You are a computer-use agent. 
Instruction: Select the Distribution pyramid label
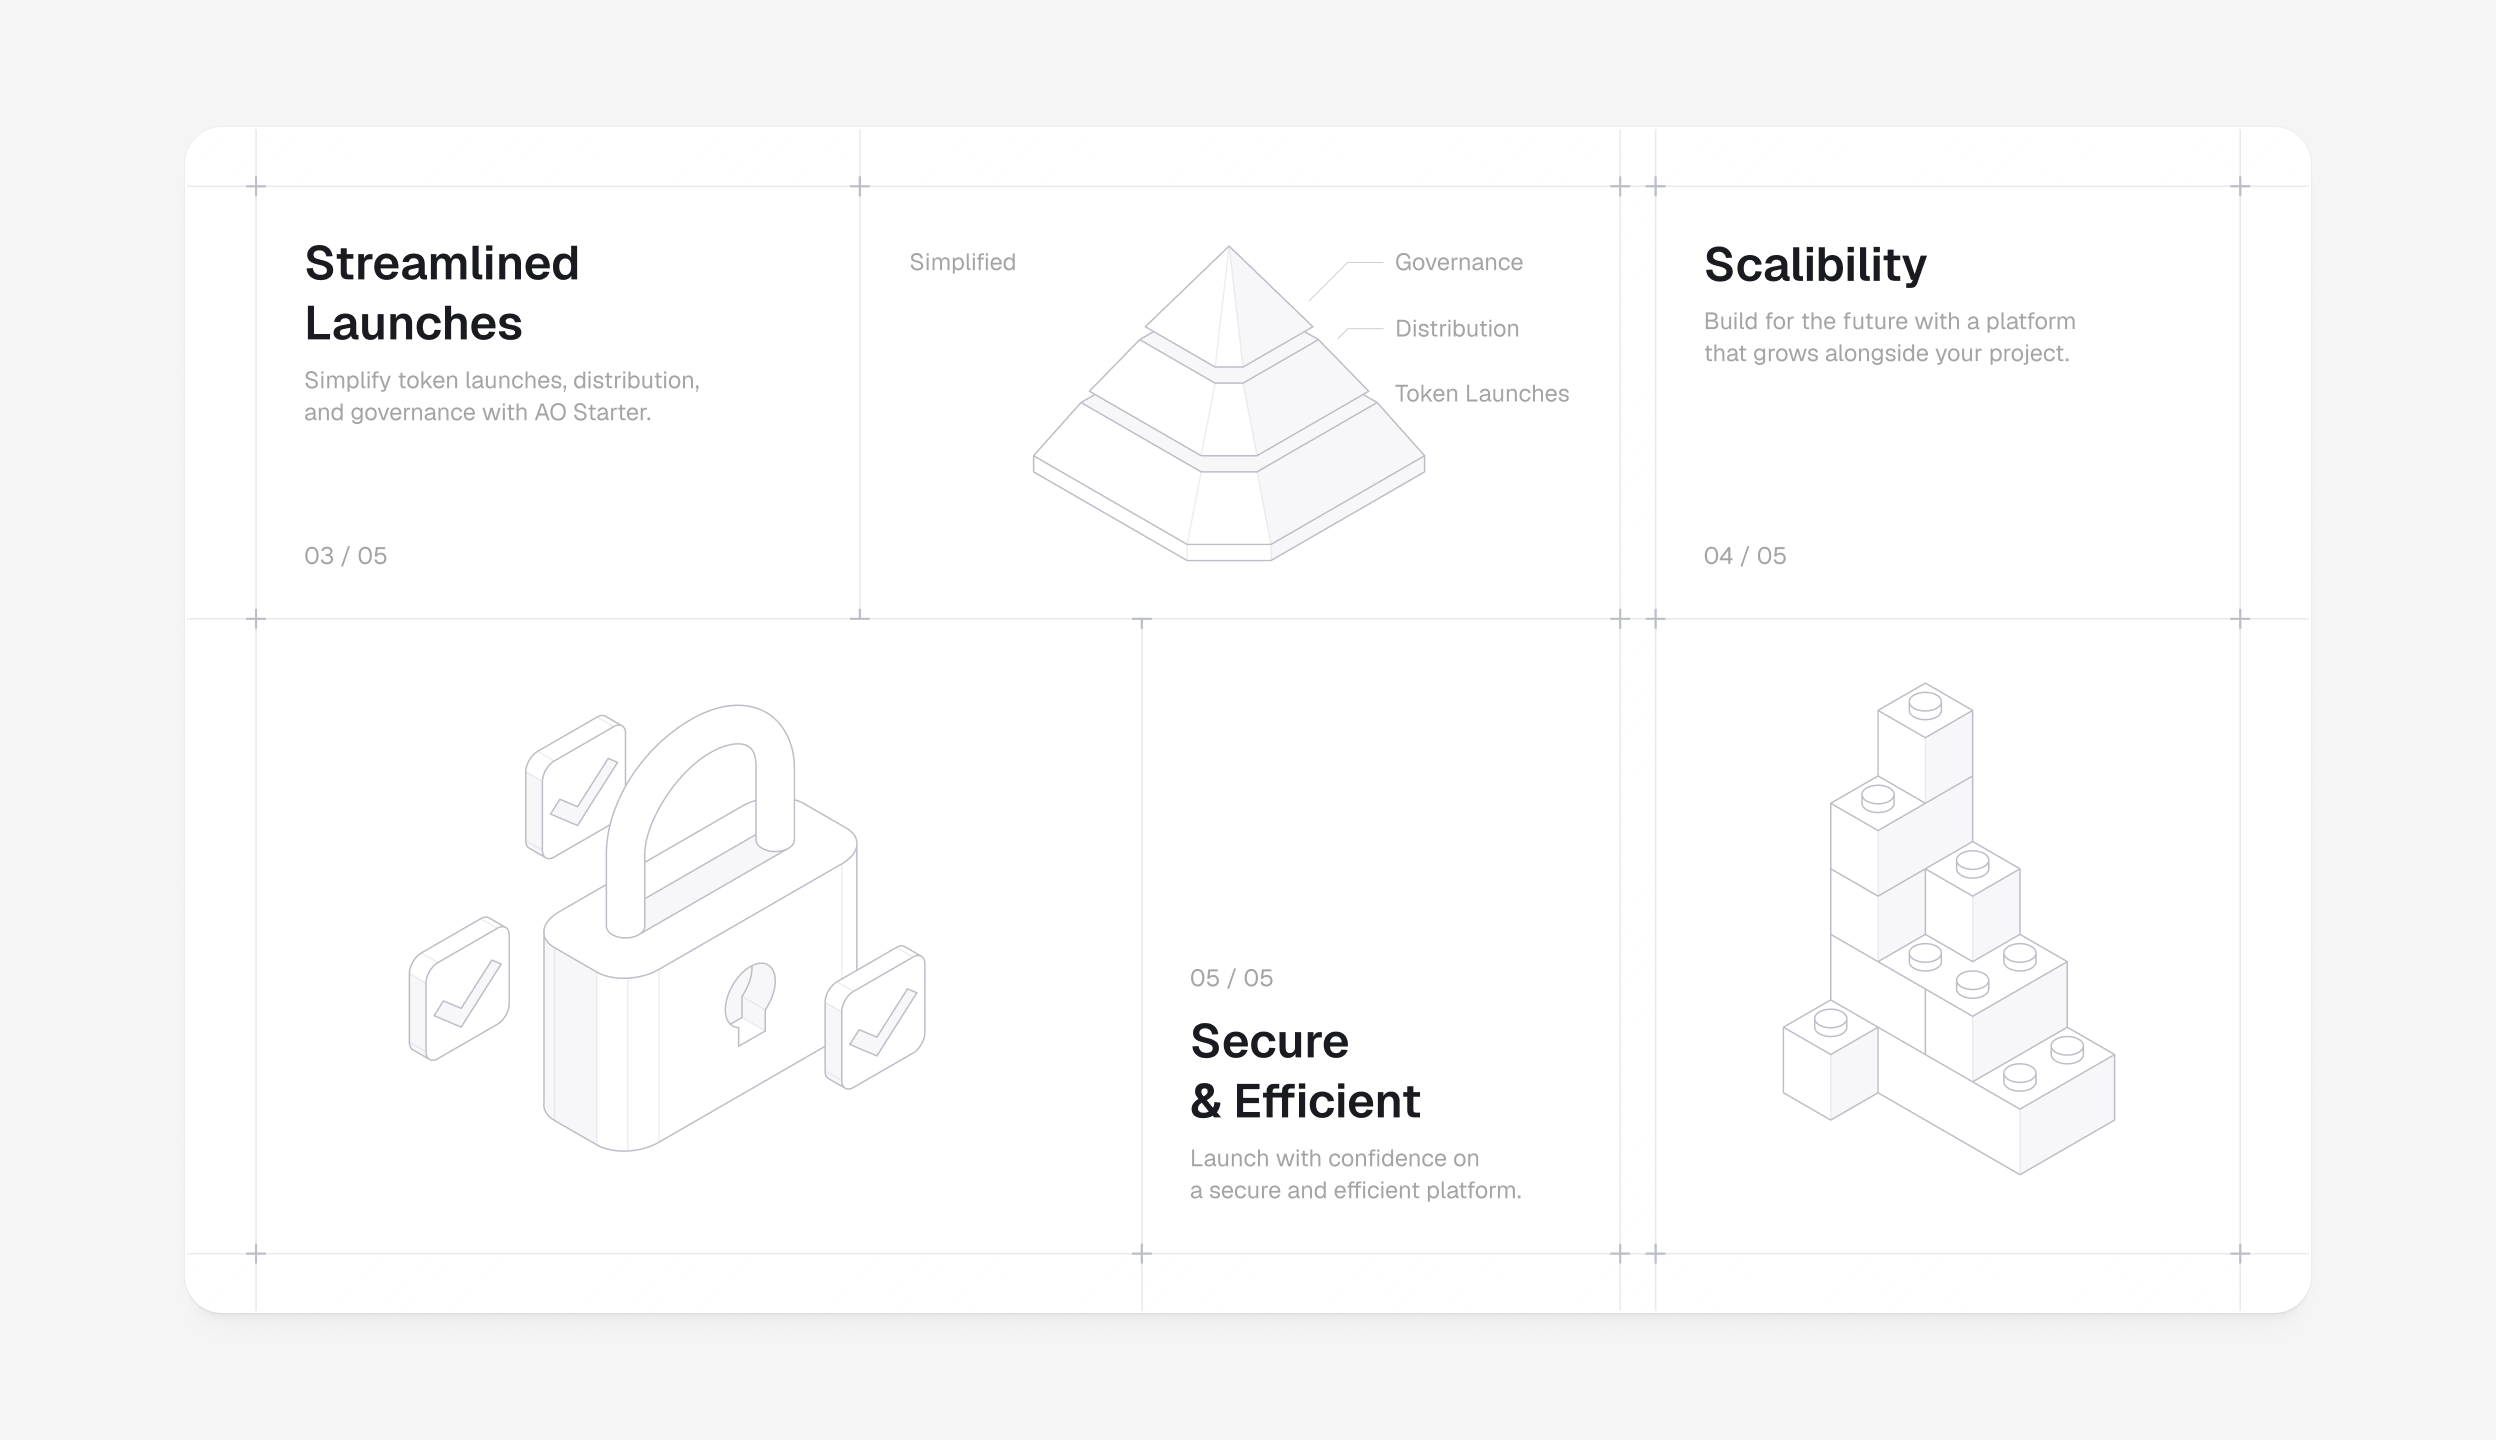coord(1456,329)
